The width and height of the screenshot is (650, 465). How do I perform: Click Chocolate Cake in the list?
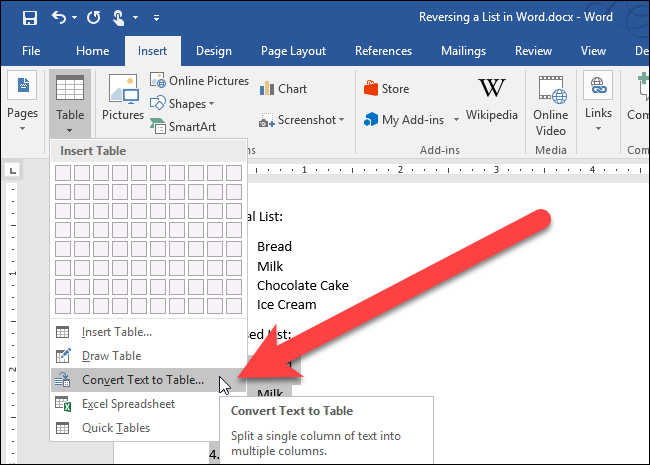click(x=303, y=286)
